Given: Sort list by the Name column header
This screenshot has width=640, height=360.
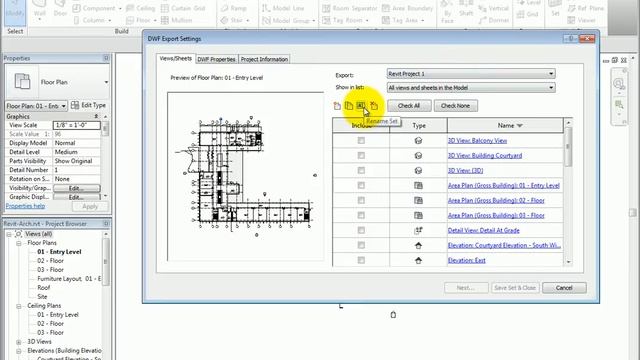Looking at the screenshot, I should (505, 125).
